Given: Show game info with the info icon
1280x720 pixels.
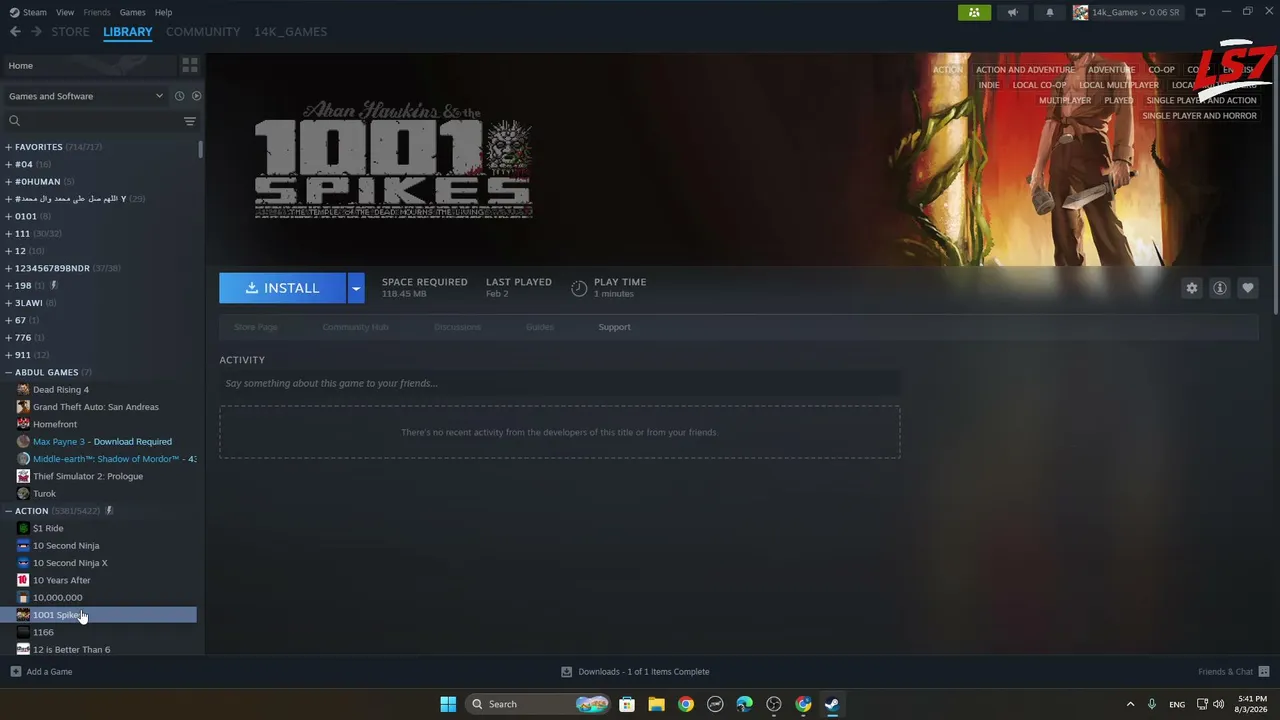Looking at the screenshot, I should coord(1220,288).
